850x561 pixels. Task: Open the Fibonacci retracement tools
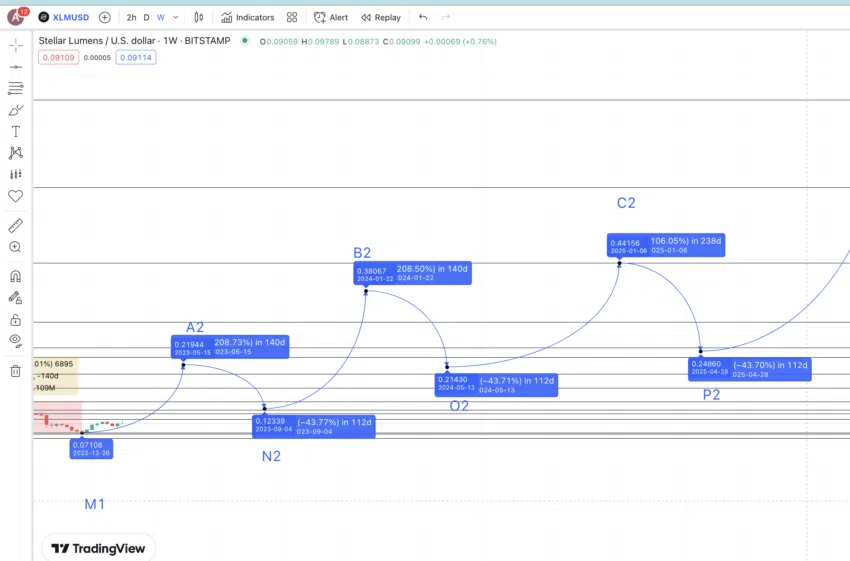pyautogui.click(x=15, y=89)
